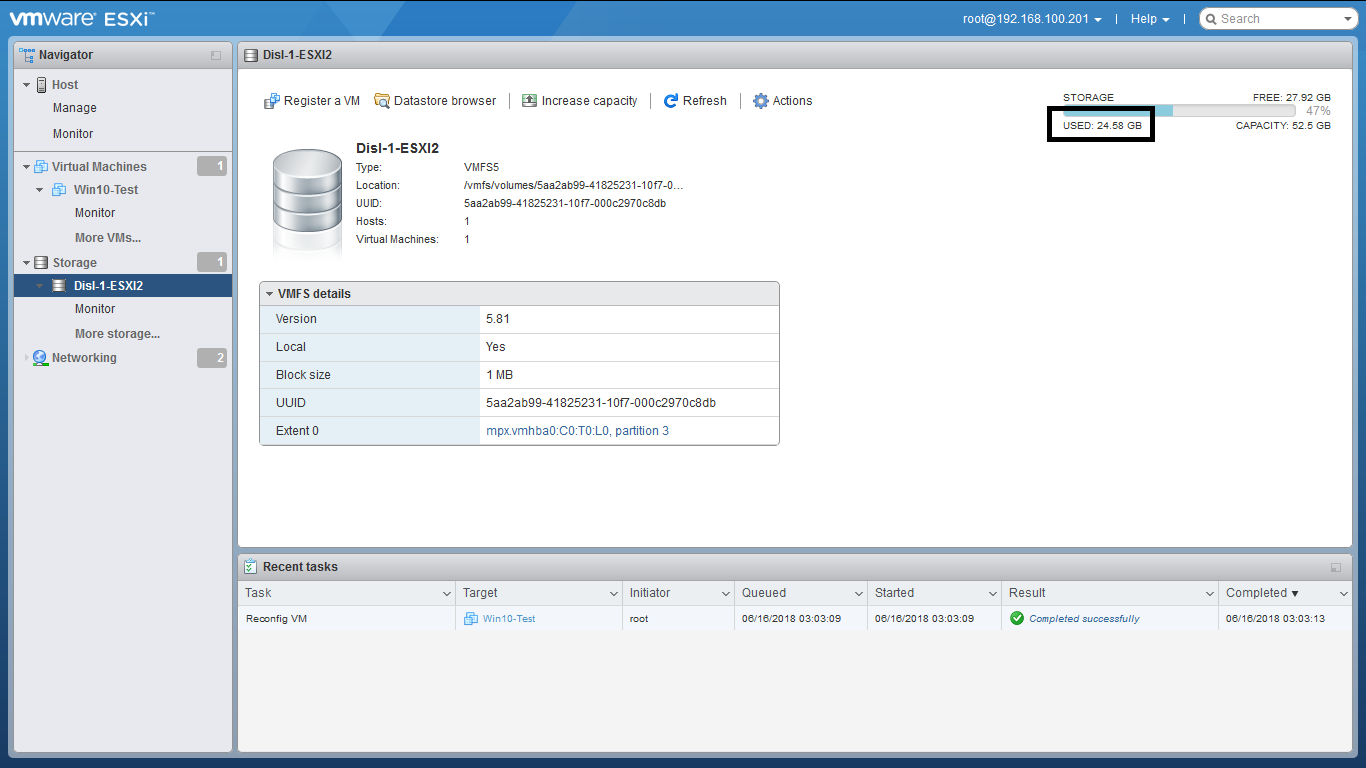Click the Version value 5.81
The height and width of the screenshot is (768, 1366).
coord(499,319)
